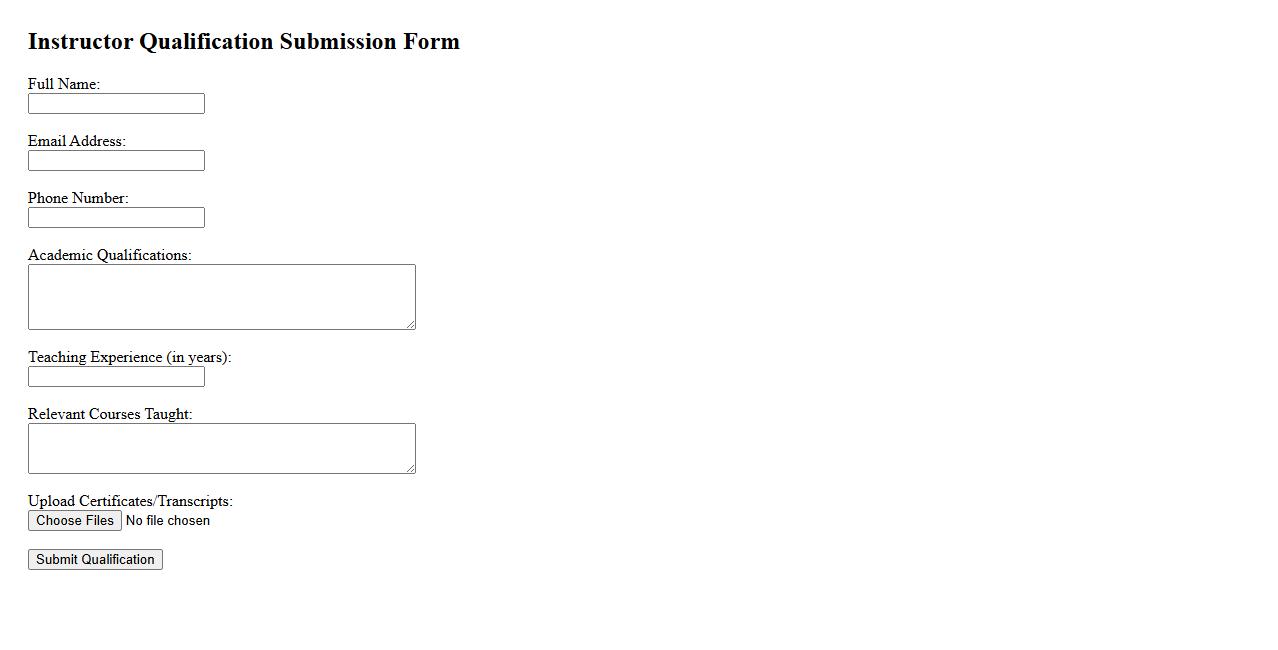The height and width of the screenshot is (650, 1278).
Task: Click the 'No file chosen' text
Action: [168, 521]
